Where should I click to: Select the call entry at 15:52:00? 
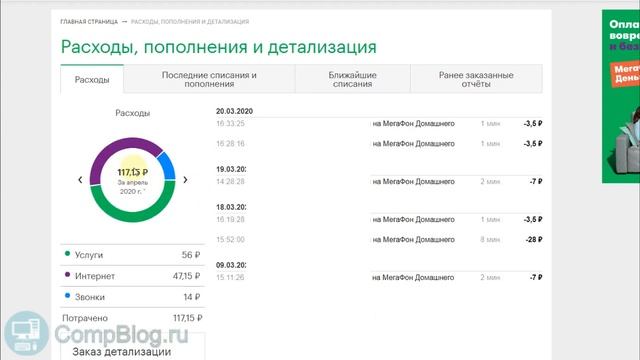point(379,239)
